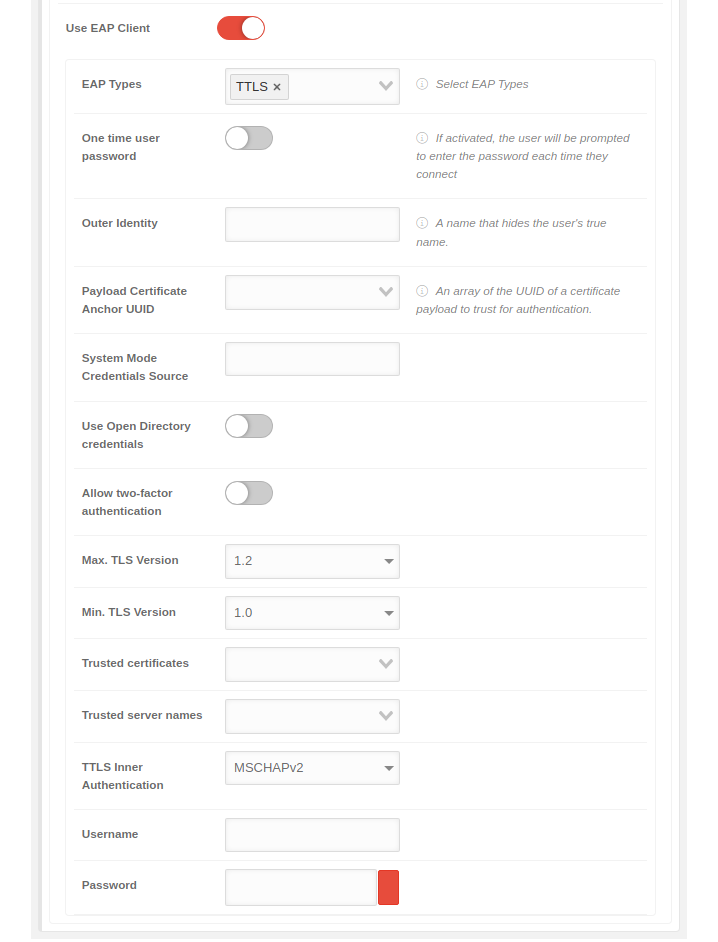Turn on Use Open Directory credentials
The width and height of the screenshot is (718, 942).
click(249, 426)
